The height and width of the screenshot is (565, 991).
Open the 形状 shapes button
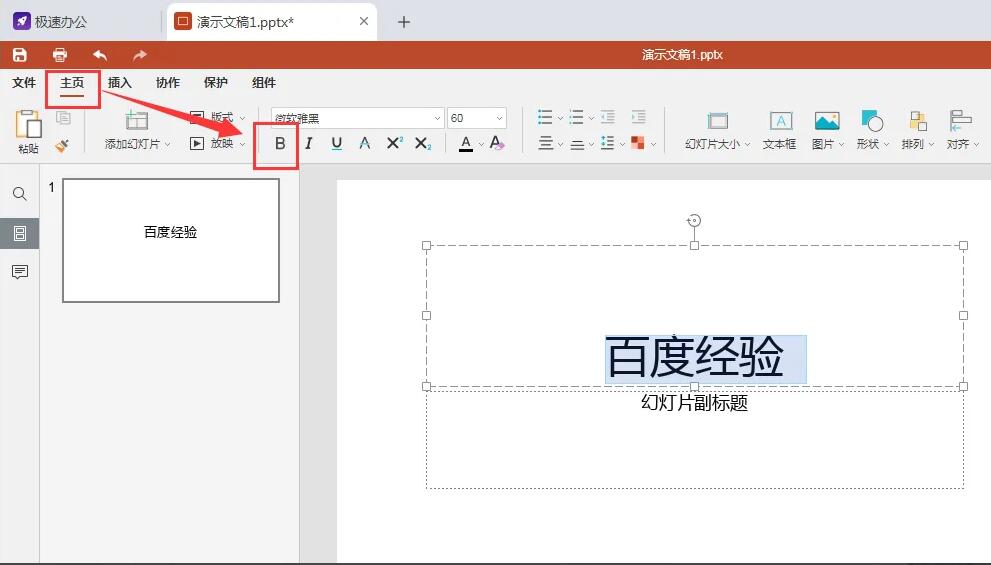872,131
